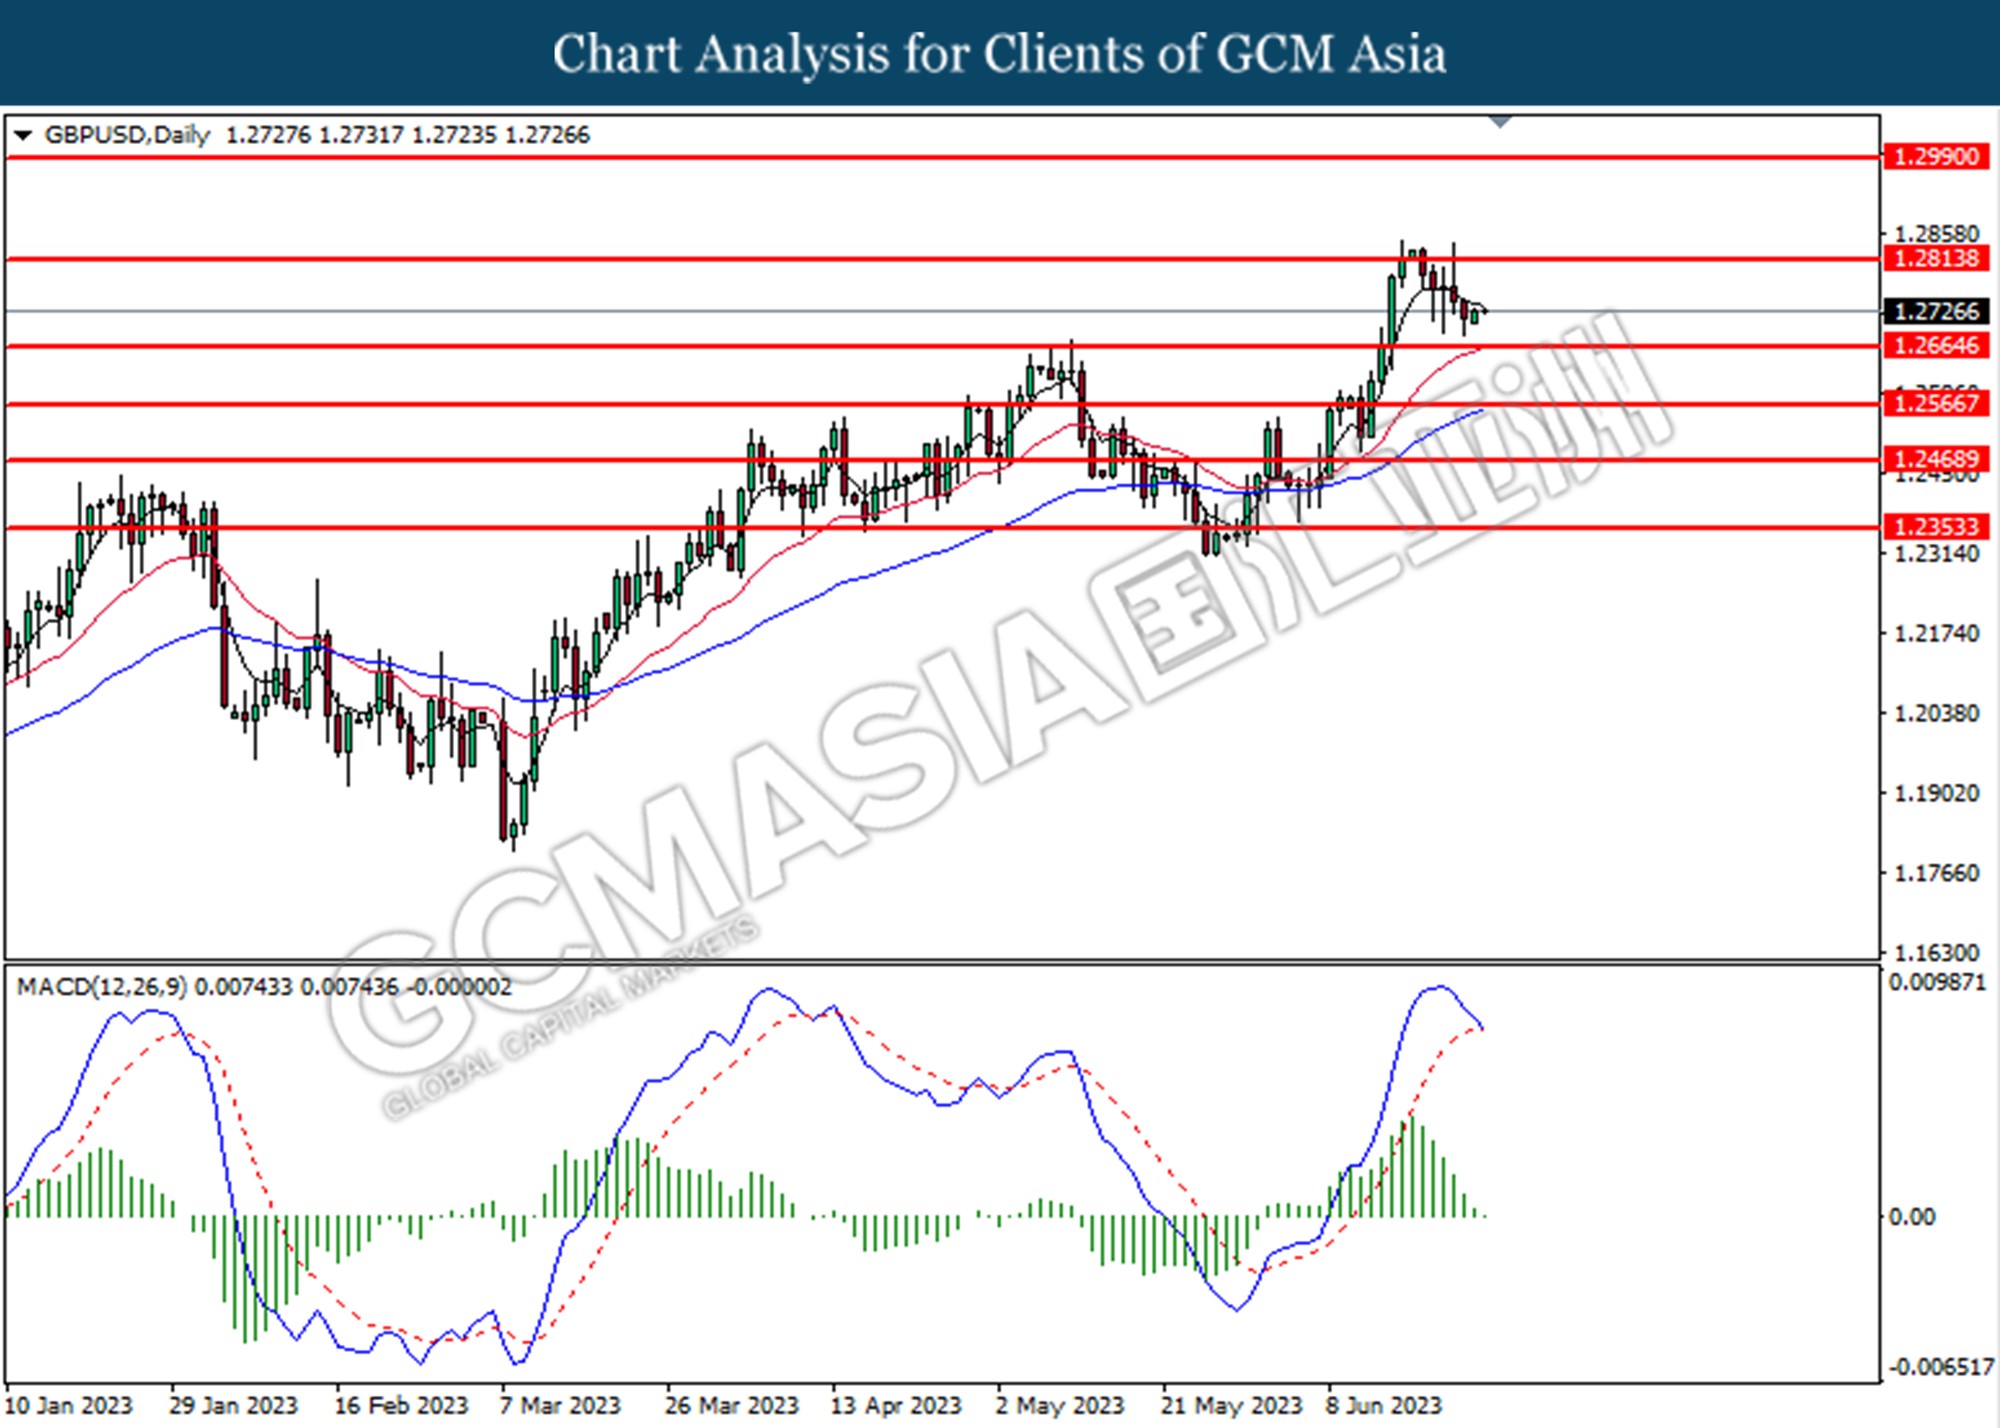Click the 2 May 2023 date label

tap(1060, 1406)
